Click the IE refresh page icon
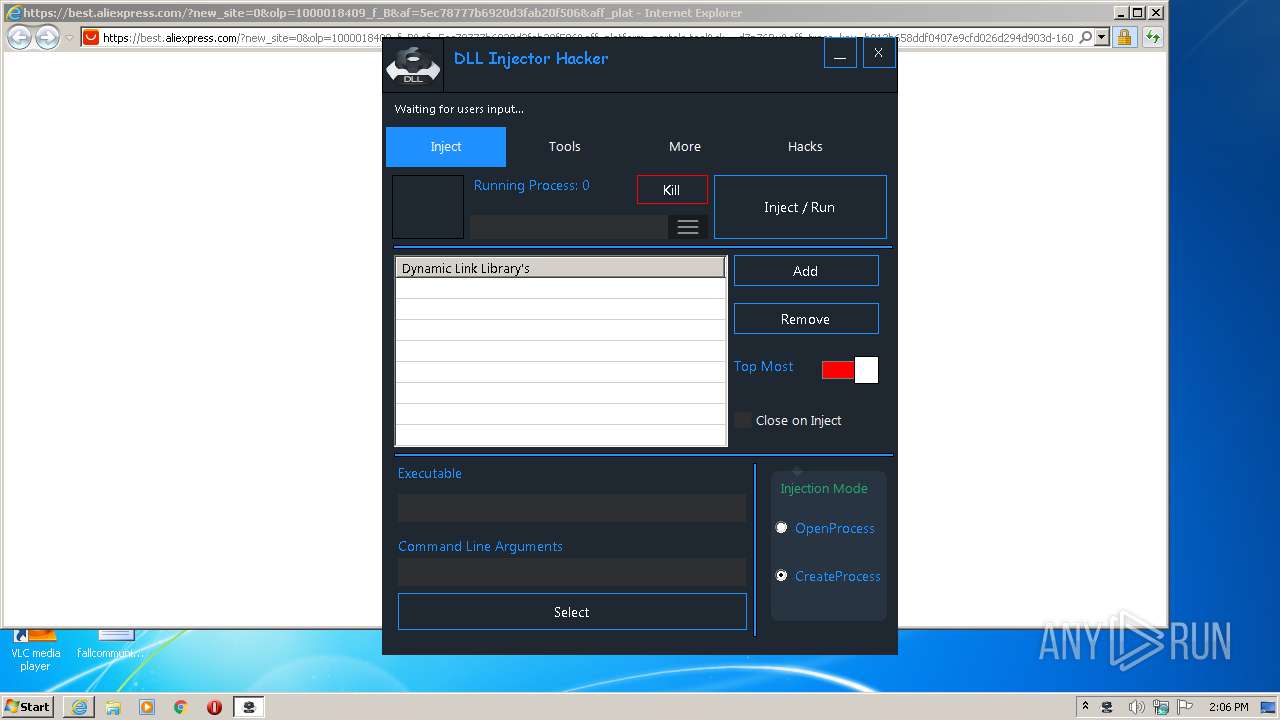1280x720 pixels. click(x=1152, y=38)
